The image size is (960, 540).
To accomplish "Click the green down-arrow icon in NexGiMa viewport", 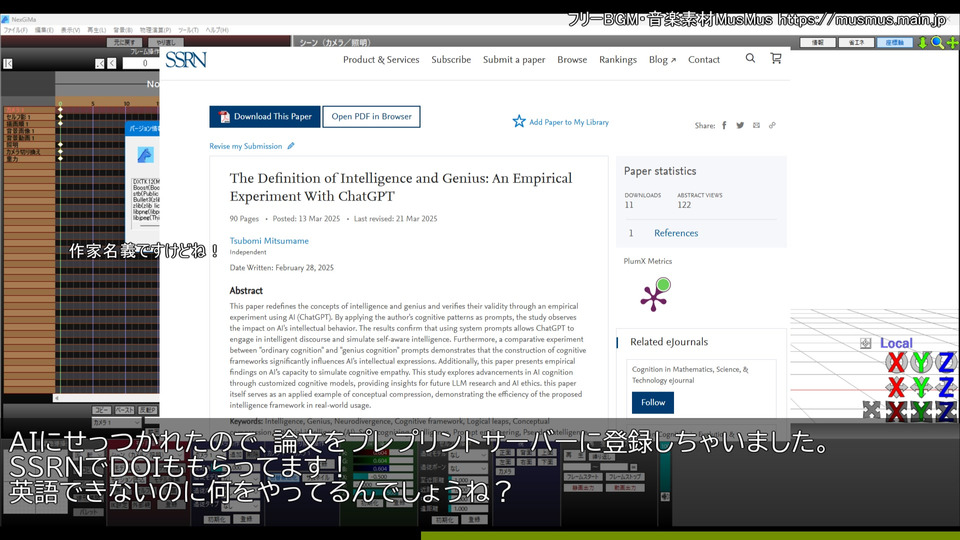I will [923, 42].
